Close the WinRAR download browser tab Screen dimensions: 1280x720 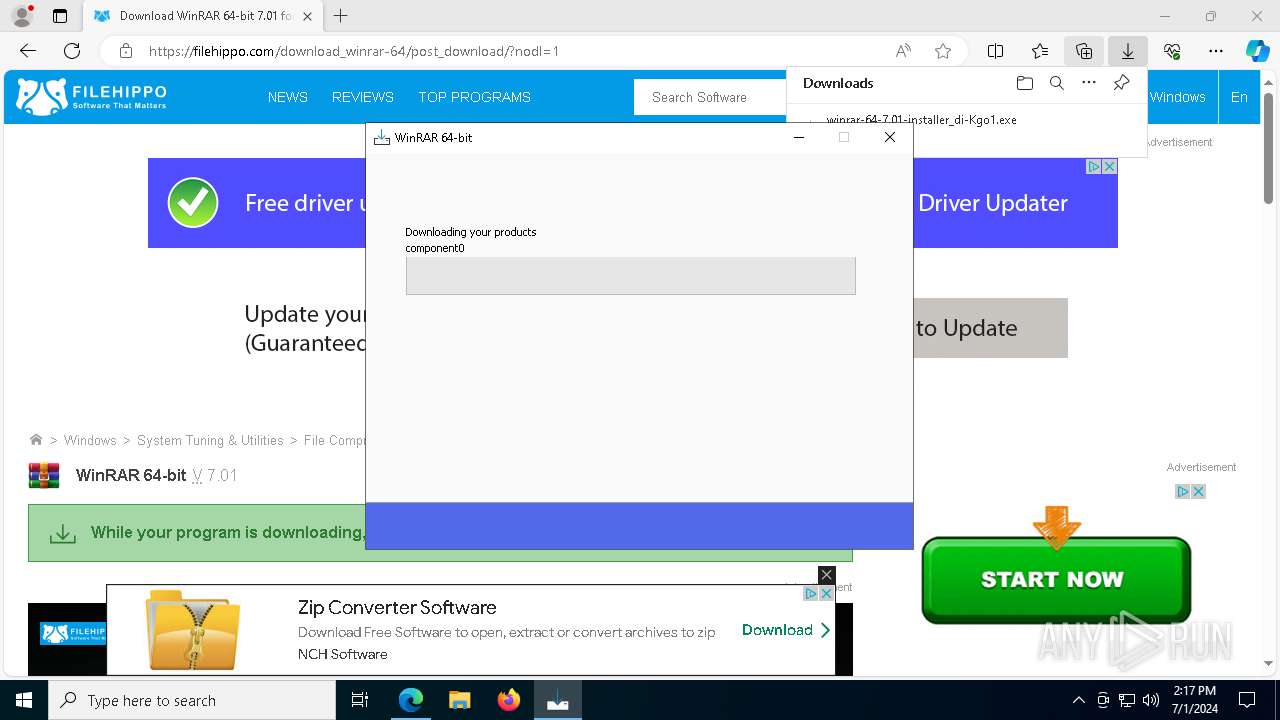[x=308, y=16]
